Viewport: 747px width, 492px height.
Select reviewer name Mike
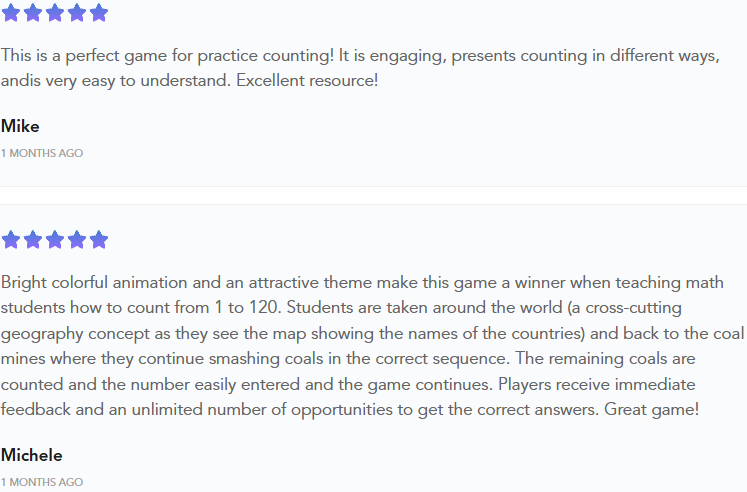coord(20,126)
